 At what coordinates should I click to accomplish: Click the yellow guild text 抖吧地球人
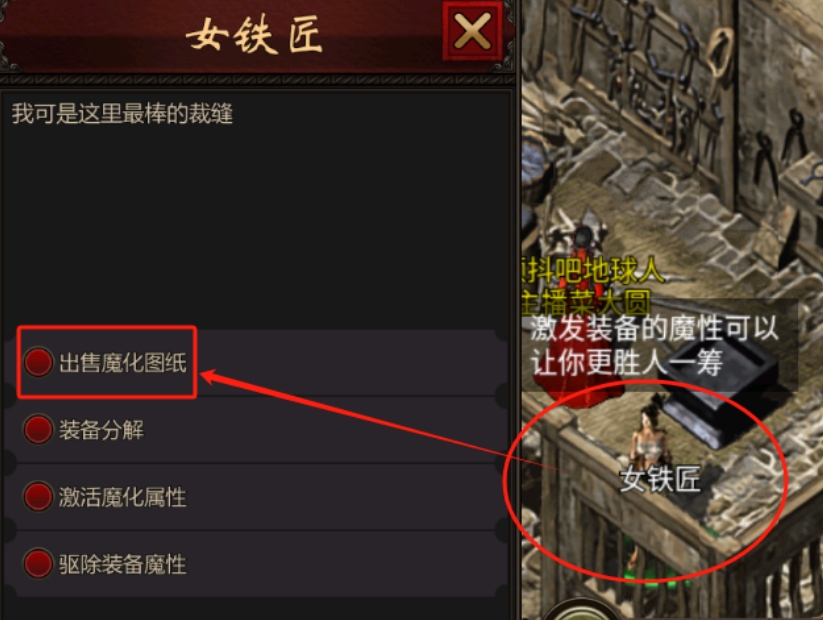pos(593,271)
